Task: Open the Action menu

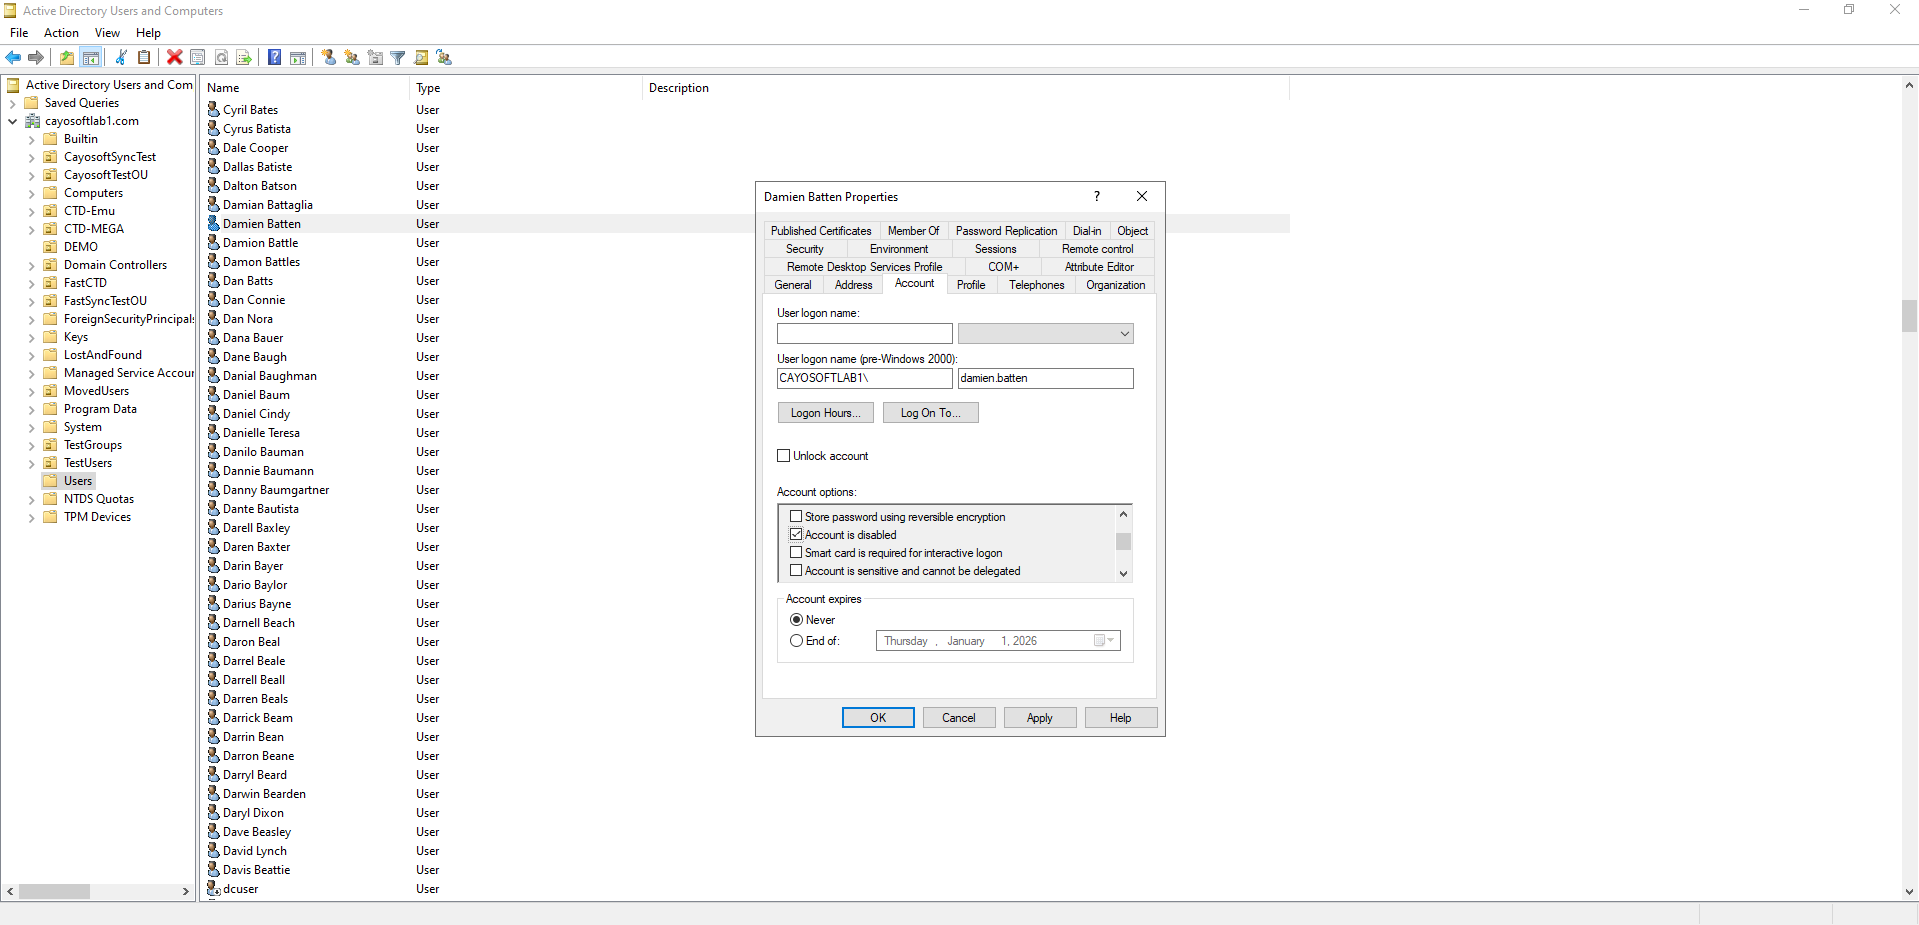Action: tap(60, 33)
